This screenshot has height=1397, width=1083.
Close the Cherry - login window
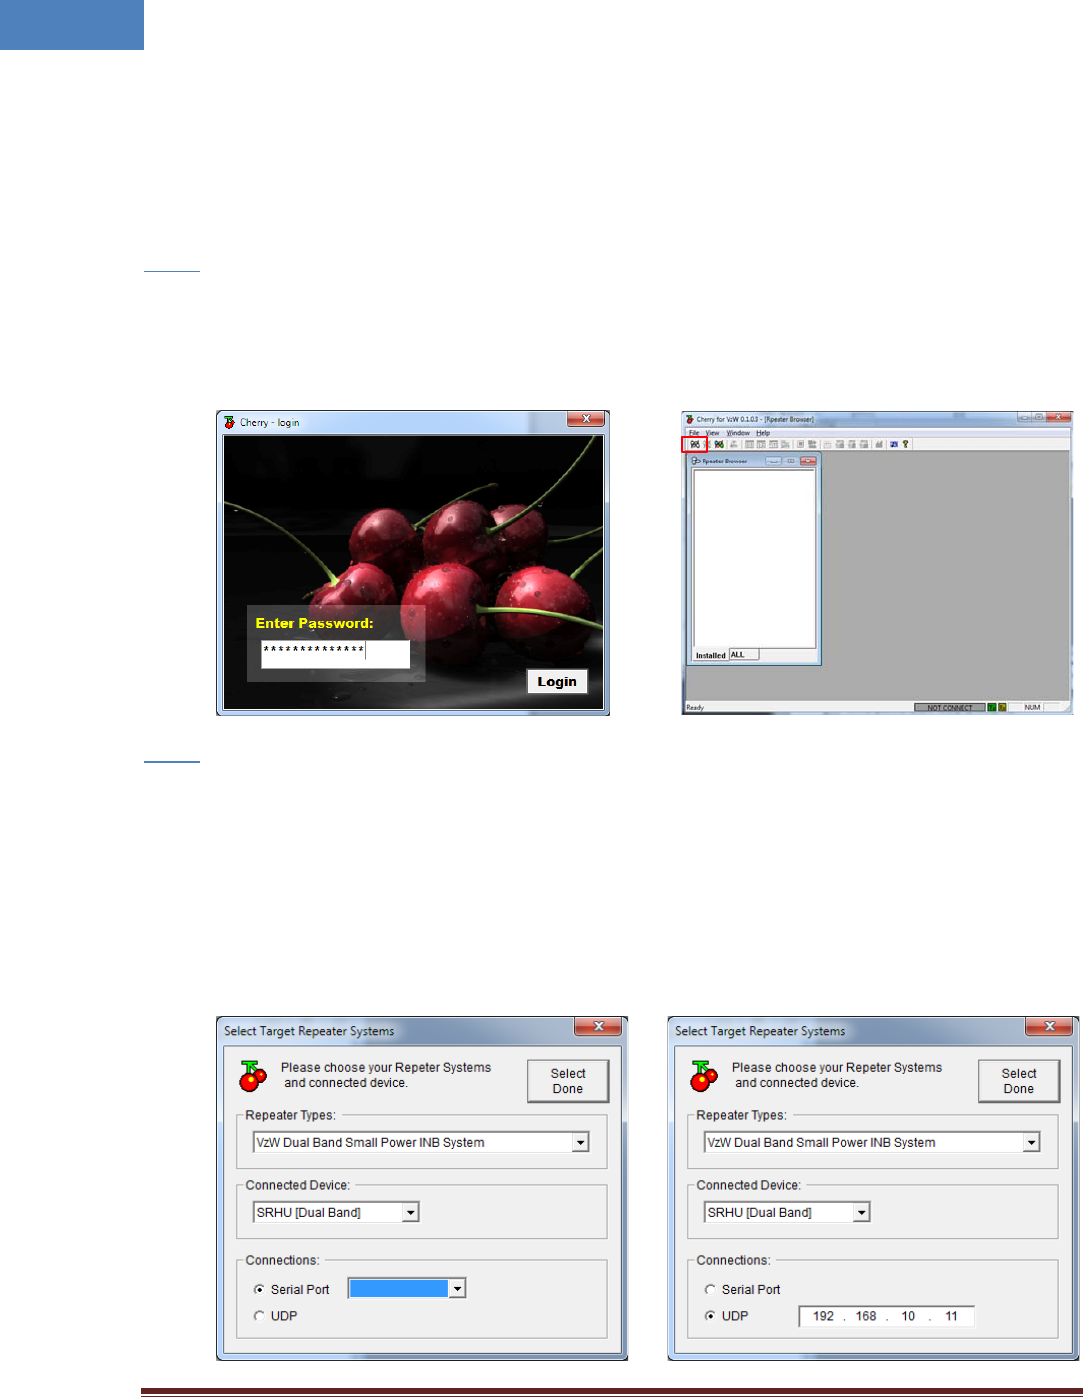point(586,419)
